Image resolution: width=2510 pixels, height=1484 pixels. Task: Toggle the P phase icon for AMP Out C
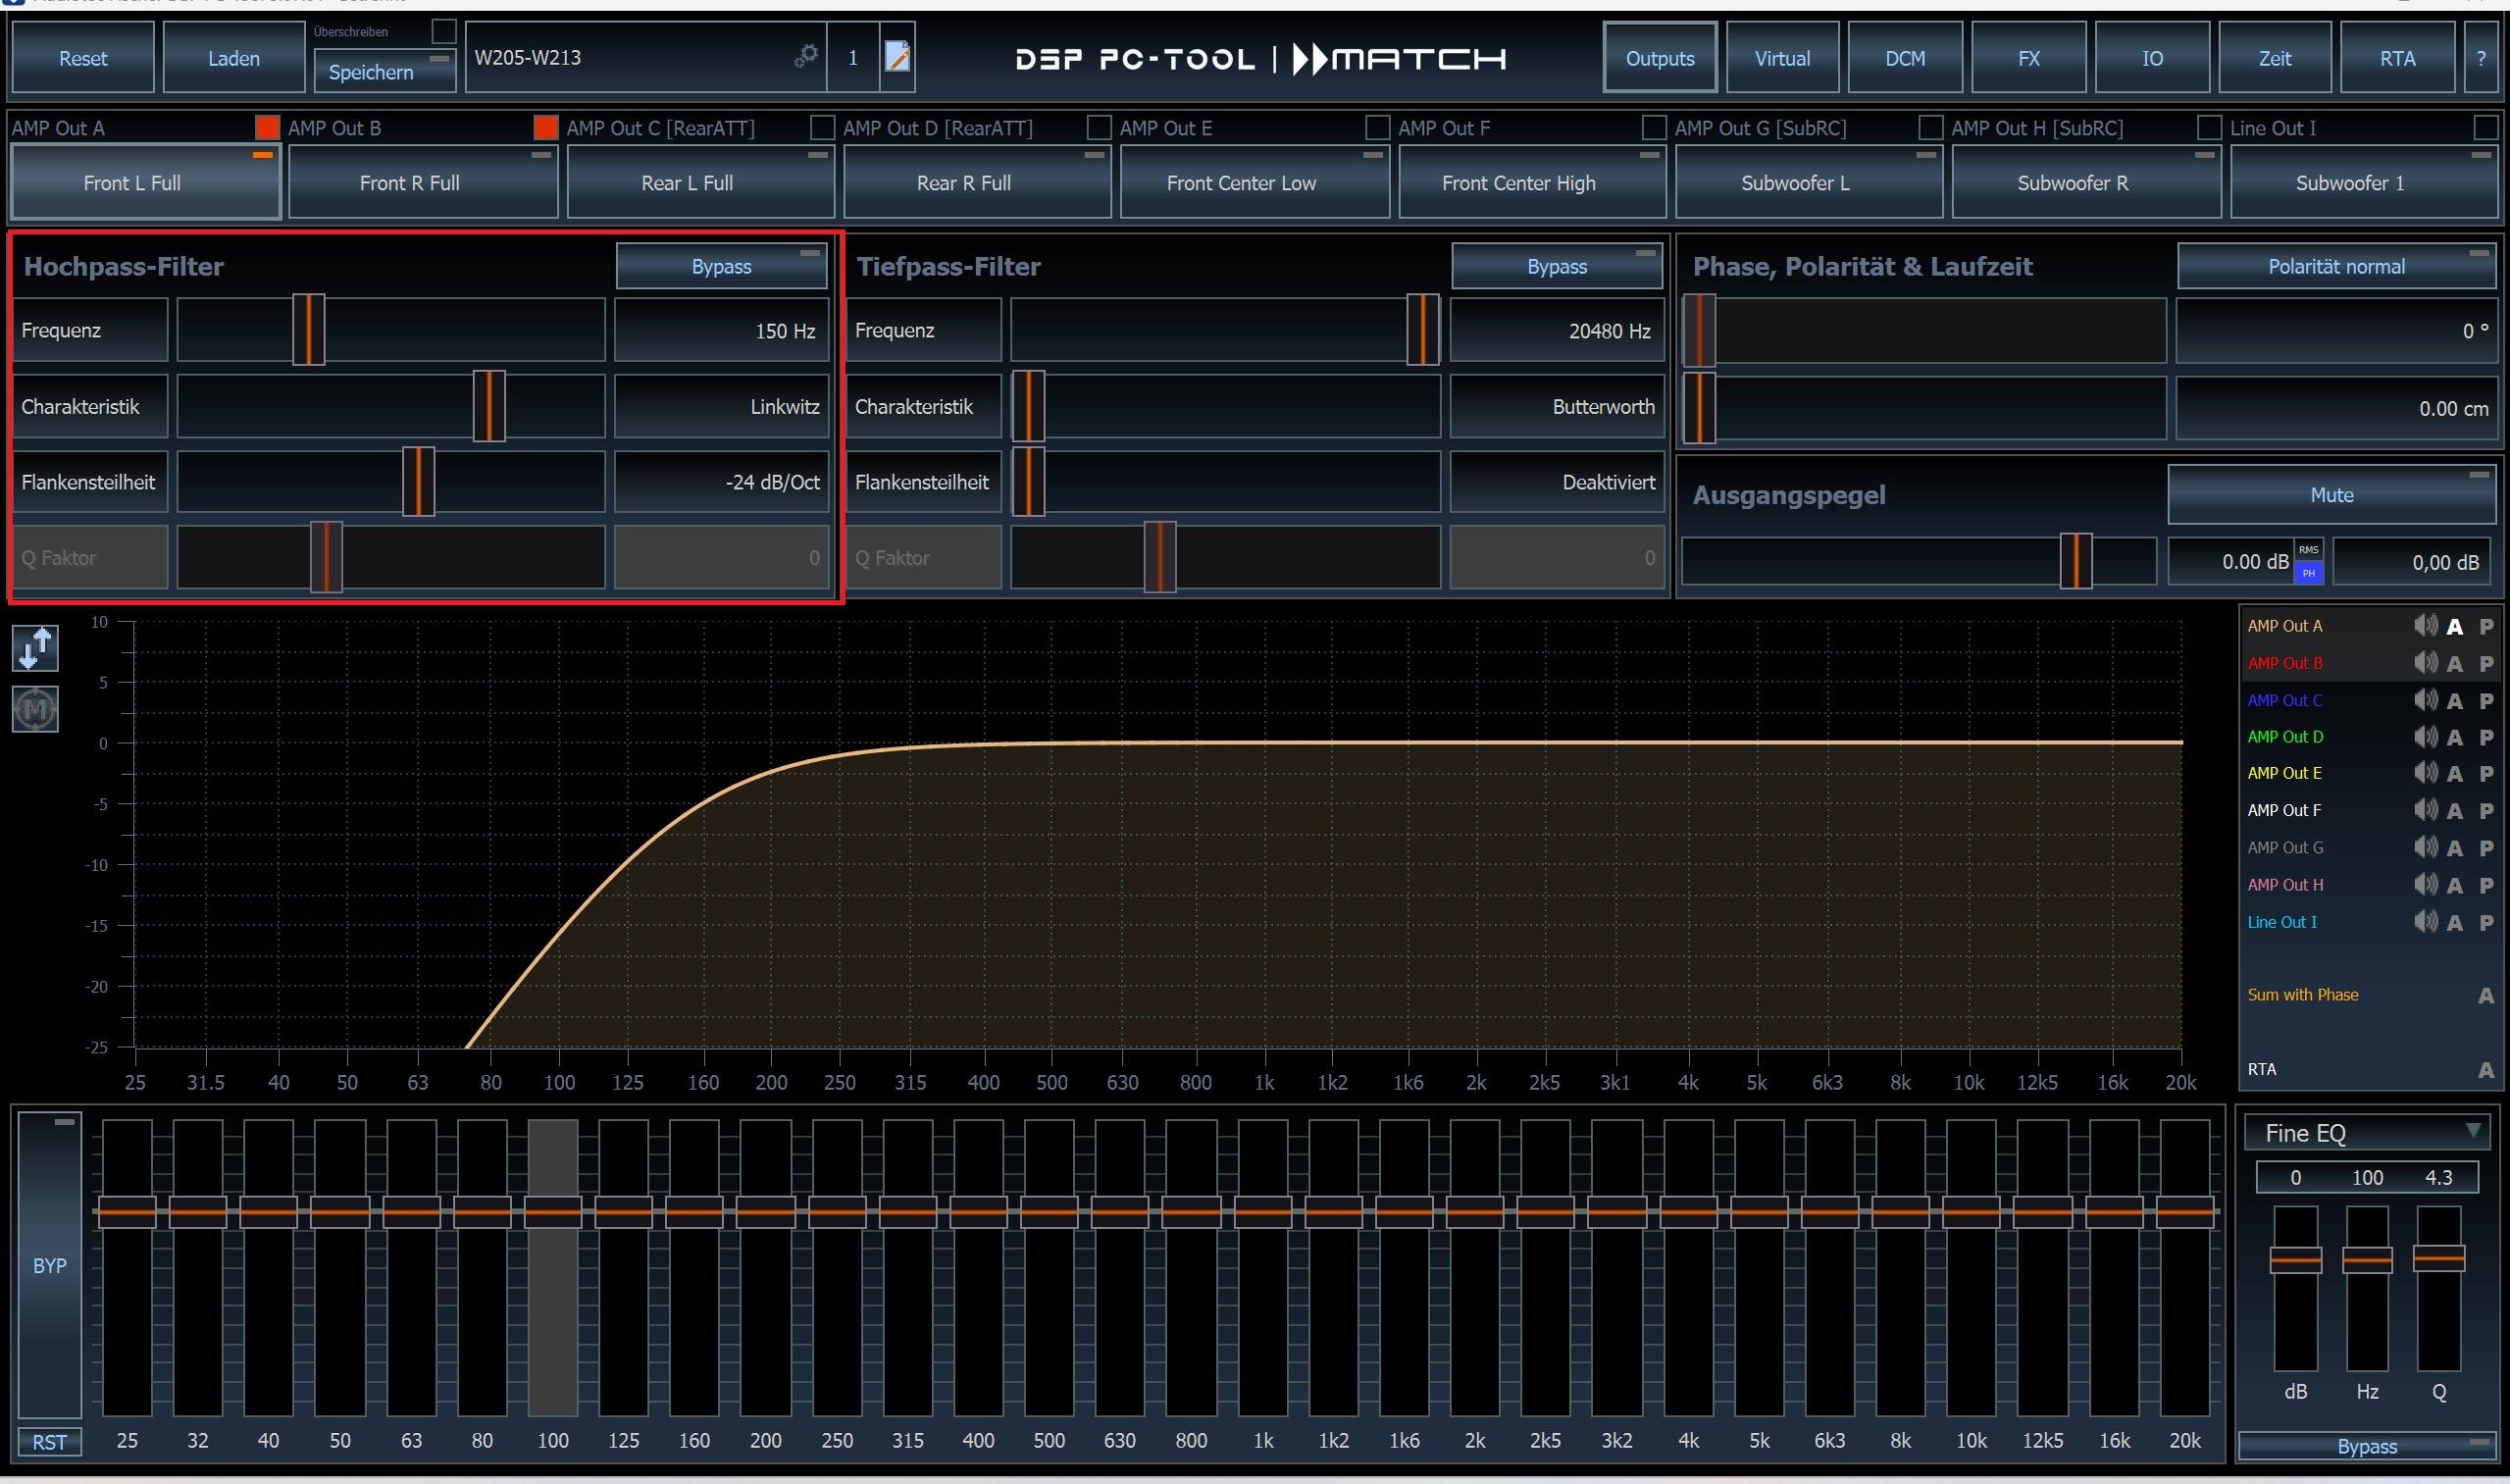(2486, 701)
